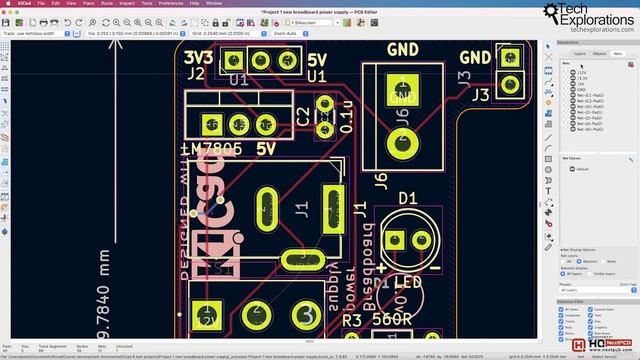Open the Inspect menu
Image resolution: width=640 pixels, height=360 pixels.
coord(127,3)
